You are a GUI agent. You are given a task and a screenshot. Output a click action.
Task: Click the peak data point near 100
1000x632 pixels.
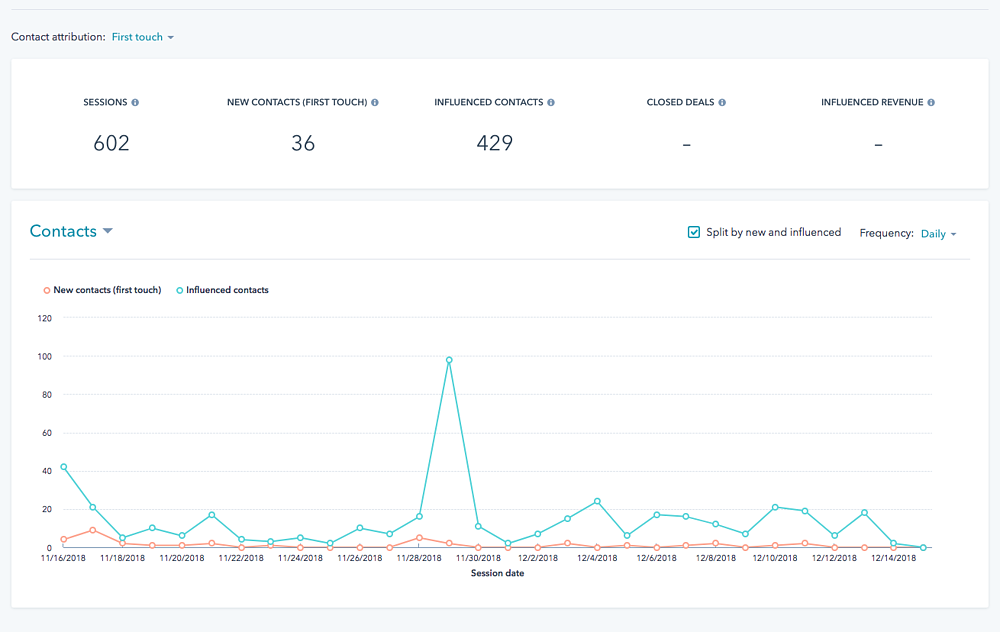pyautogui.click(x=449, y=360)
